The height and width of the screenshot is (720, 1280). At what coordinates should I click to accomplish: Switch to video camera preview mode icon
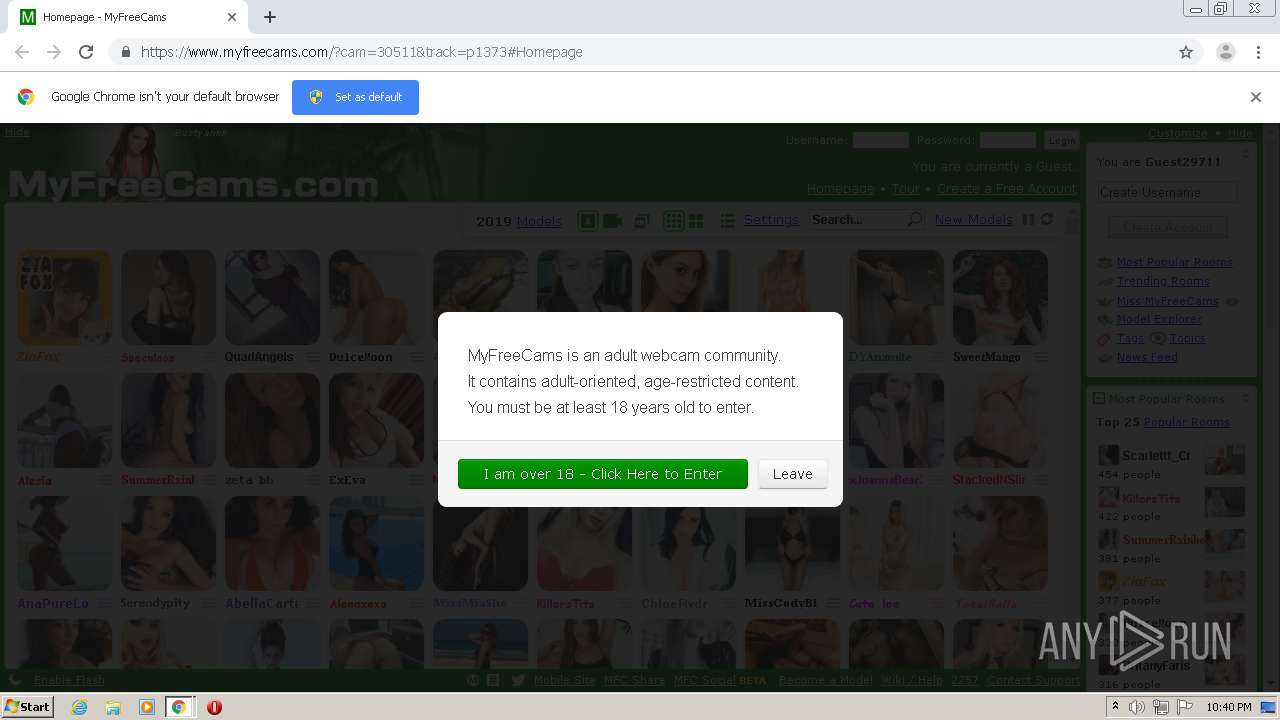click(x=613, y=220)
